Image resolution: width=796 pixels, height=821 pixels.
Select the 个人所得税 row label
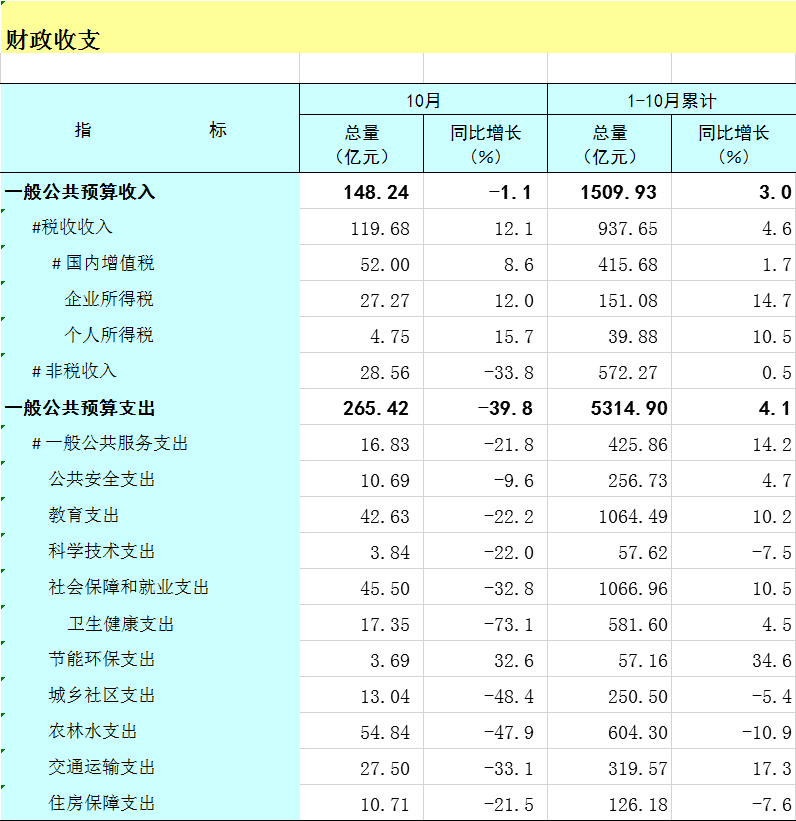[109, 335]
